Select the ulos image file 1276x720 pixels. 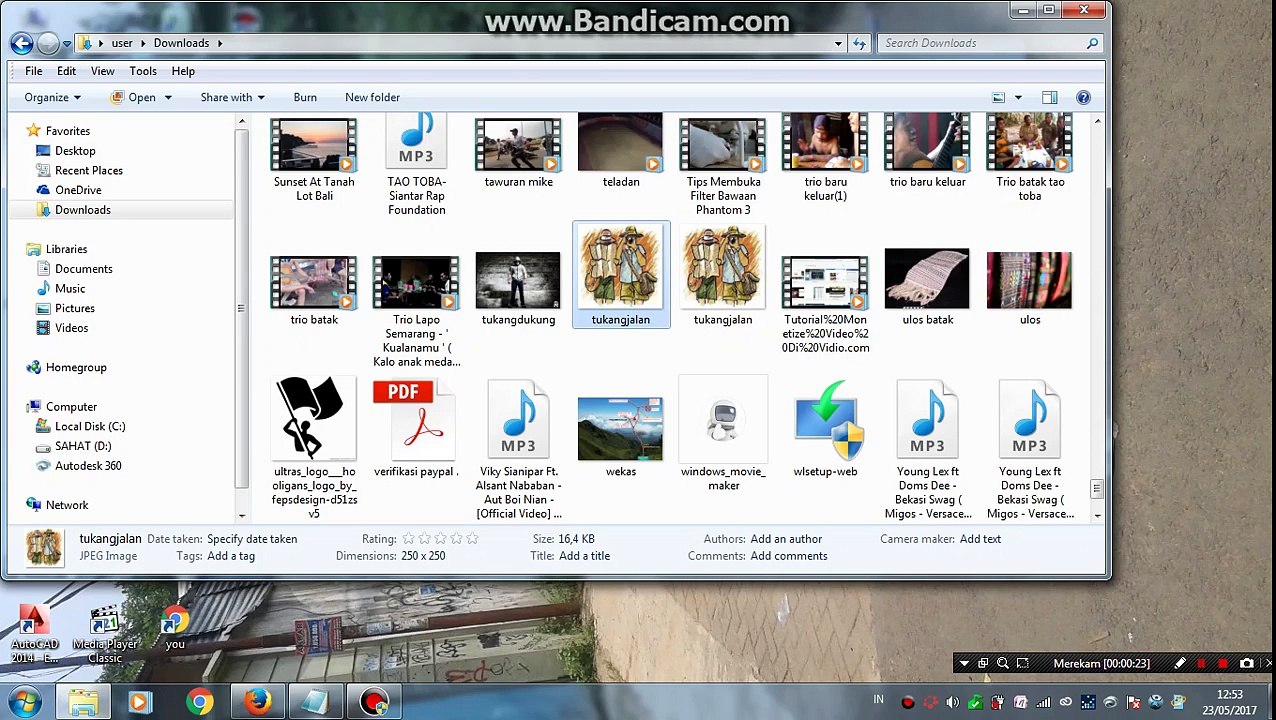(1029, 288)
